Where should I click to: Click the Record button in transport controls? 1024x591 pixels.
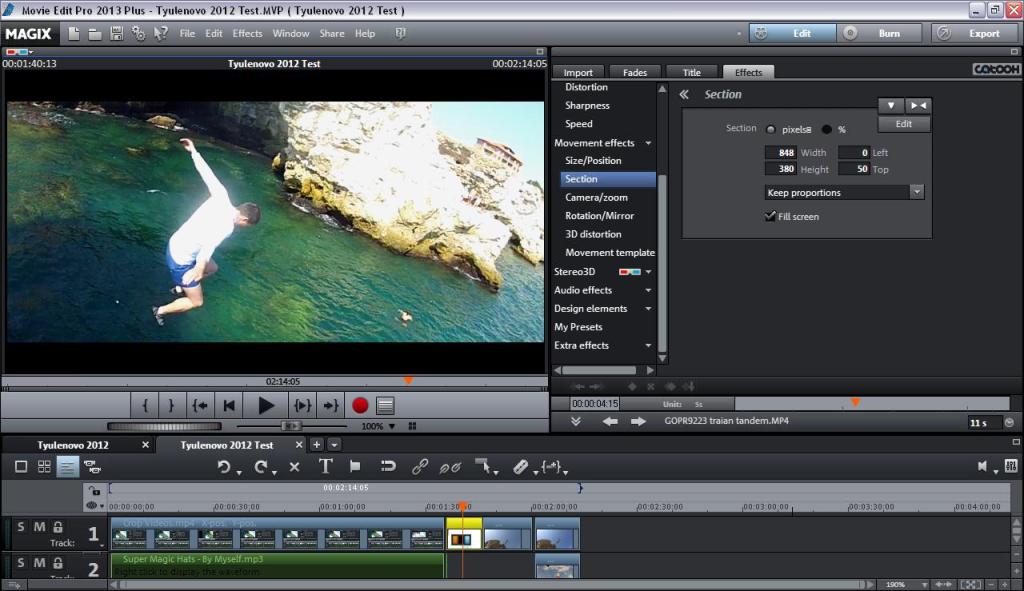coord(360,405)
